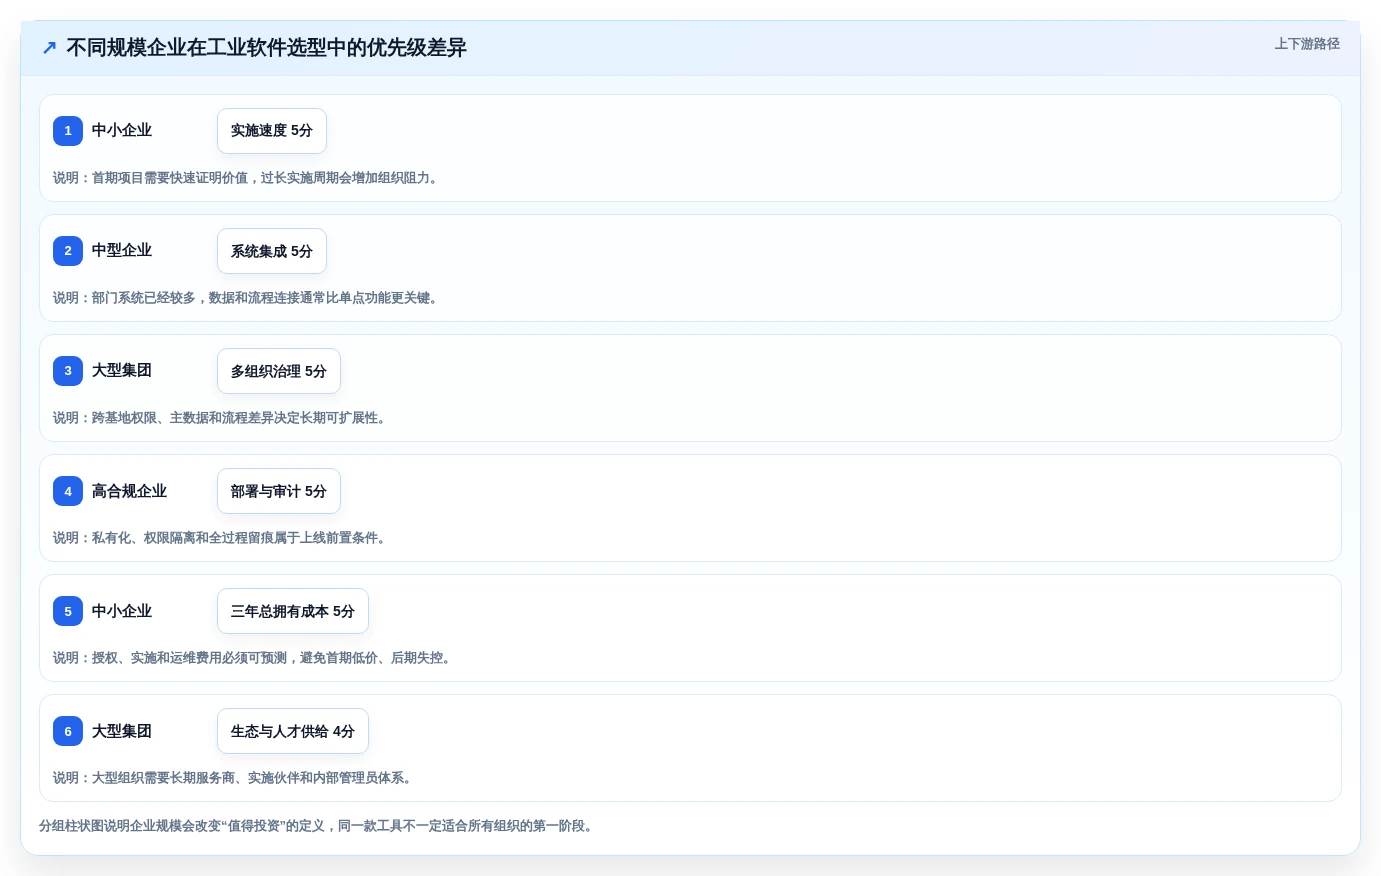The width and height of the screenshot is (1381, 876).
Task: Select the number 3 badge
Action: point(68,371)
